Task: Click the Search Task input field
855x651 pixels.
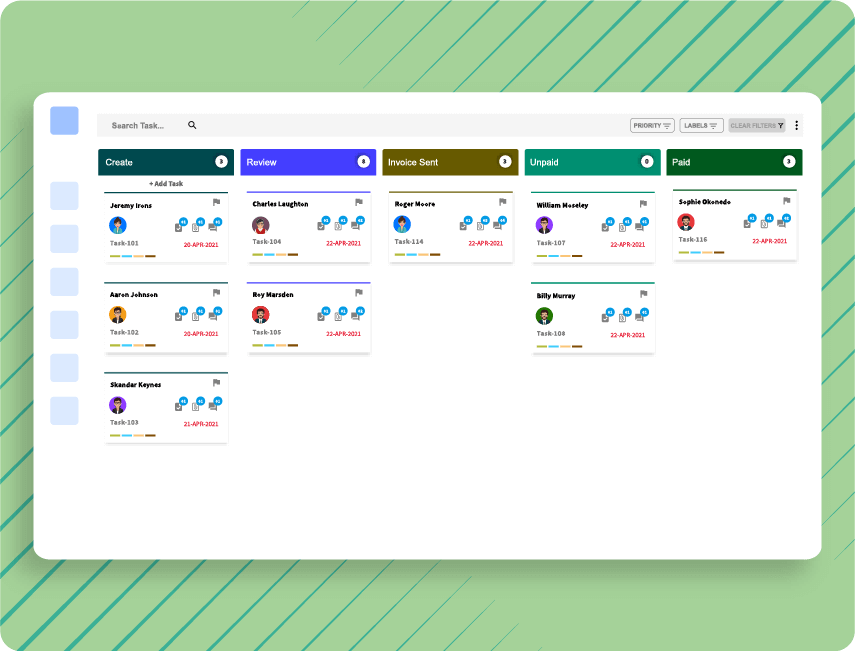Action: pos(140,125)
